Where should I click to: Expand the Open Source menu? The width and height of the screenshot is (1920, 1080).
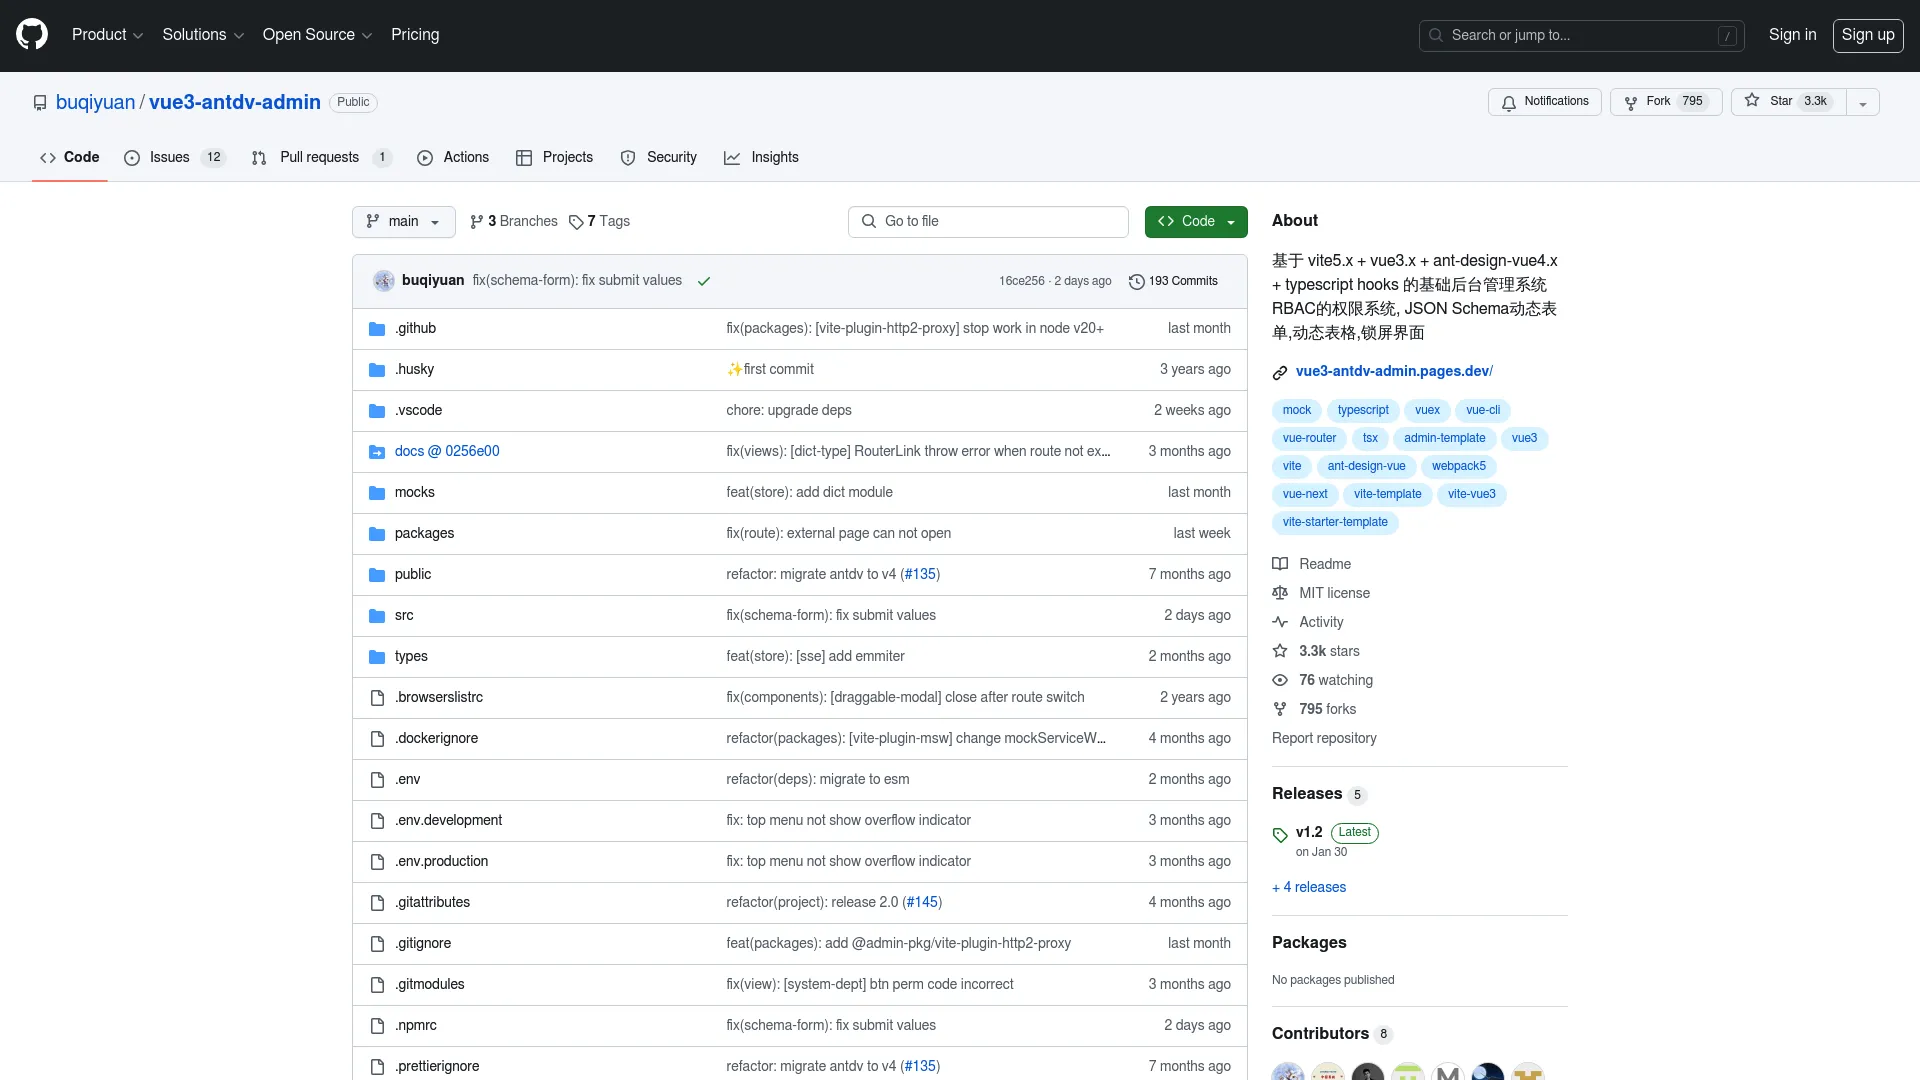pyautogui.click(x=317, y=35)
